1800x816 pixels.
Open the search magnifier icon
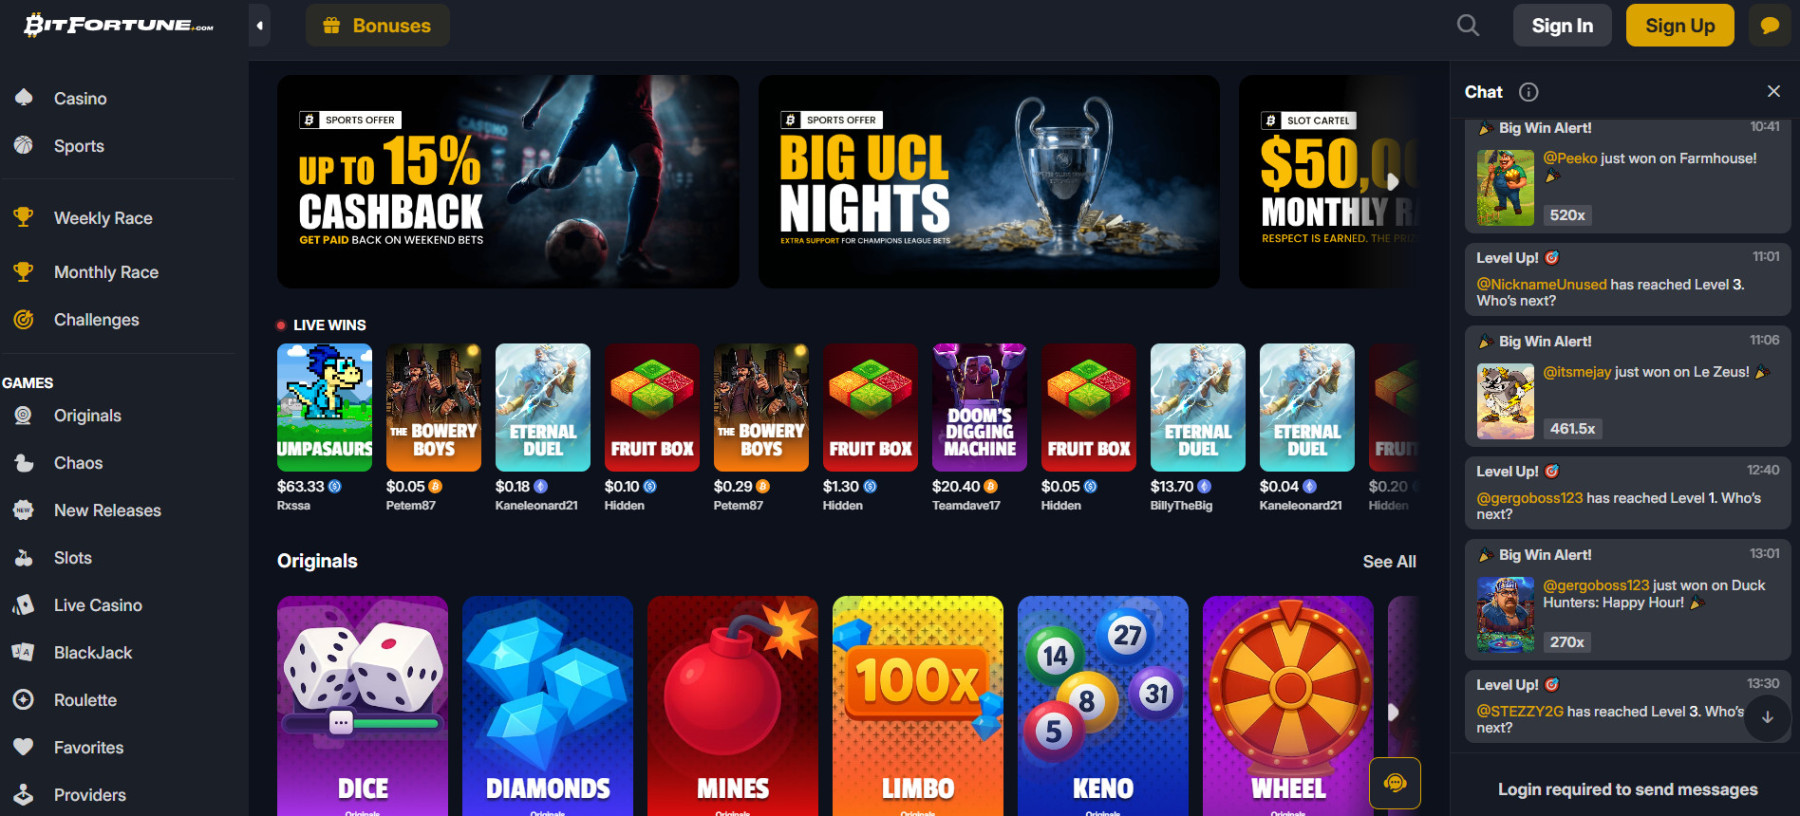coord(1467,25)
